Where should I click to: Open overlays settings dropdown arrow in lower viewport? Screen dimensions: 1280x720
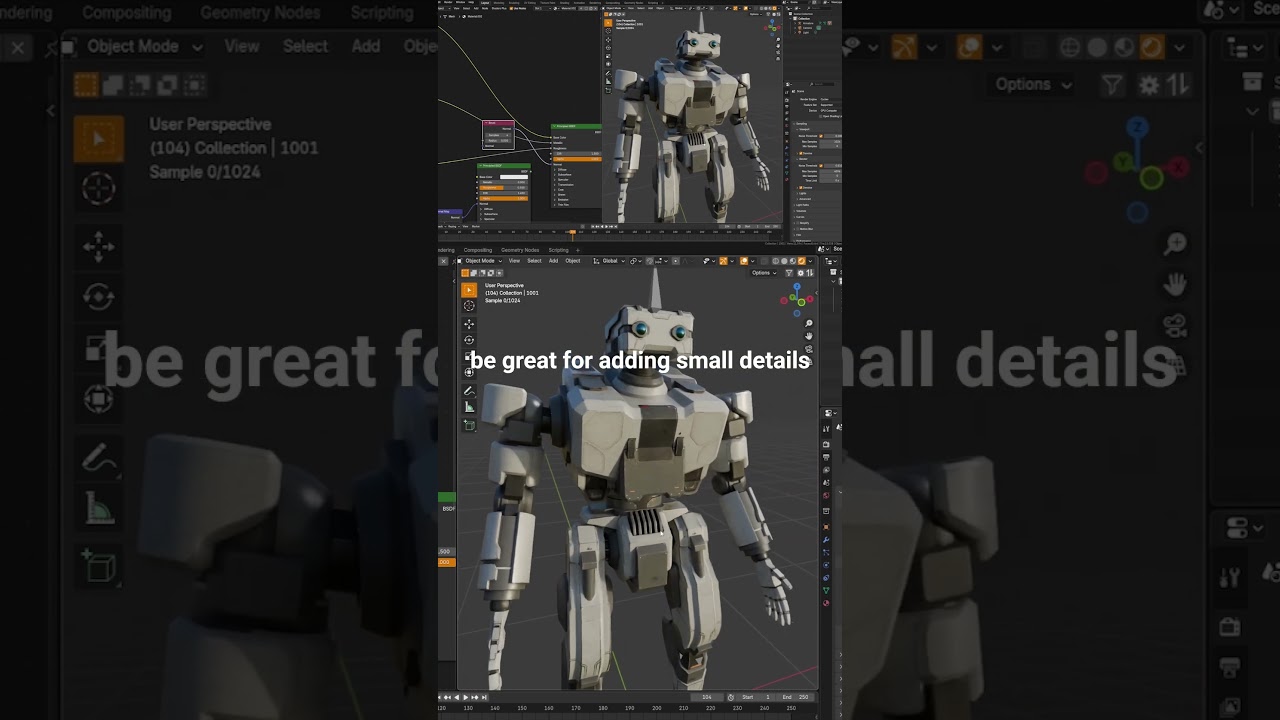click(752, 261)
